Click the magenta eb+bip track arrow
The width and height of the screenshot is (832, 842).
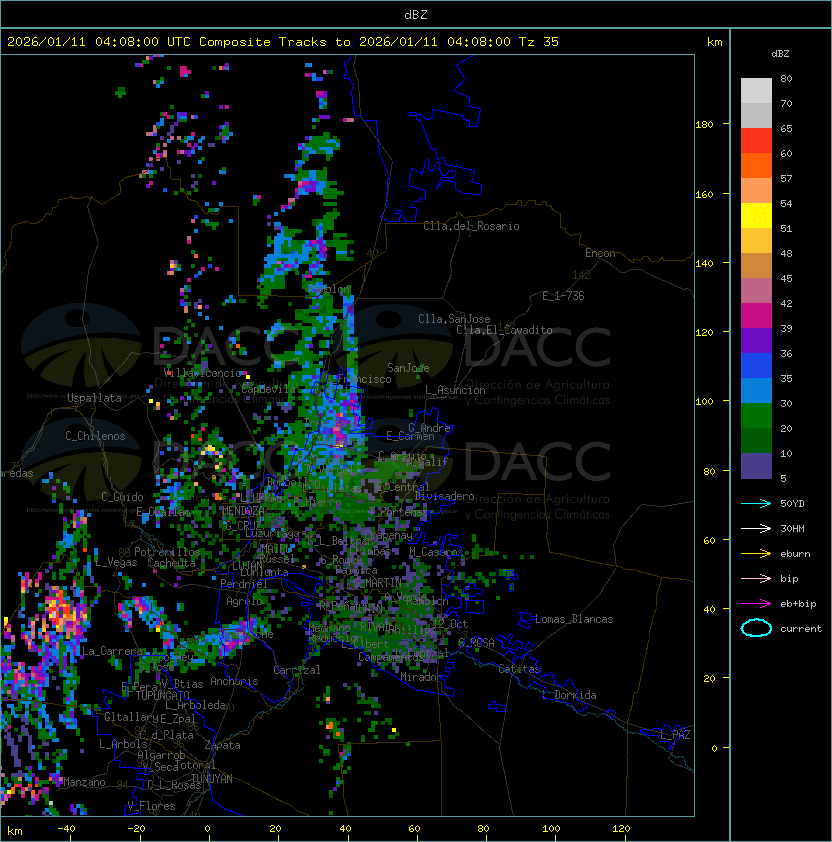756,604
